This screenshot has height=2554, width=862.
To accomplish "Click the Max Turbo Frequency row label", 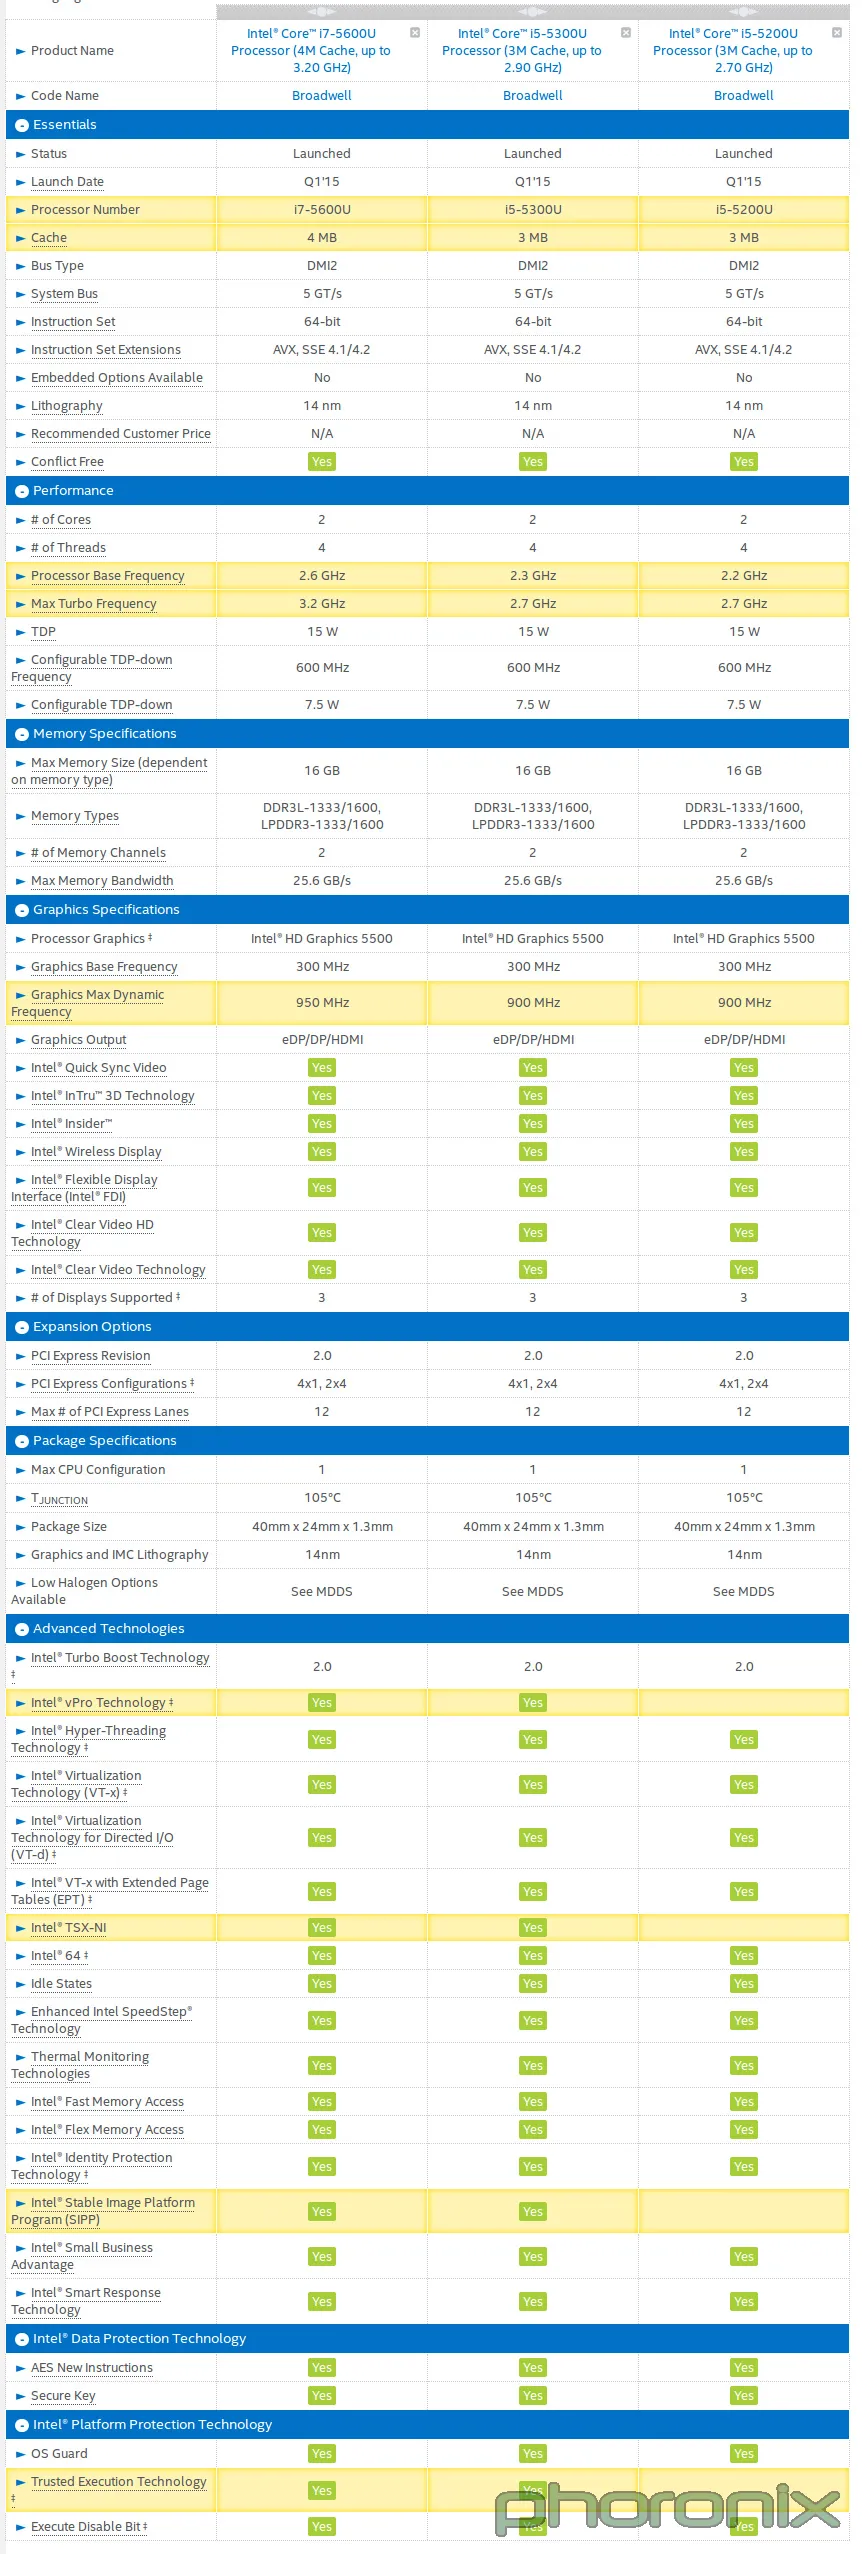I will [x=94, y=604].
